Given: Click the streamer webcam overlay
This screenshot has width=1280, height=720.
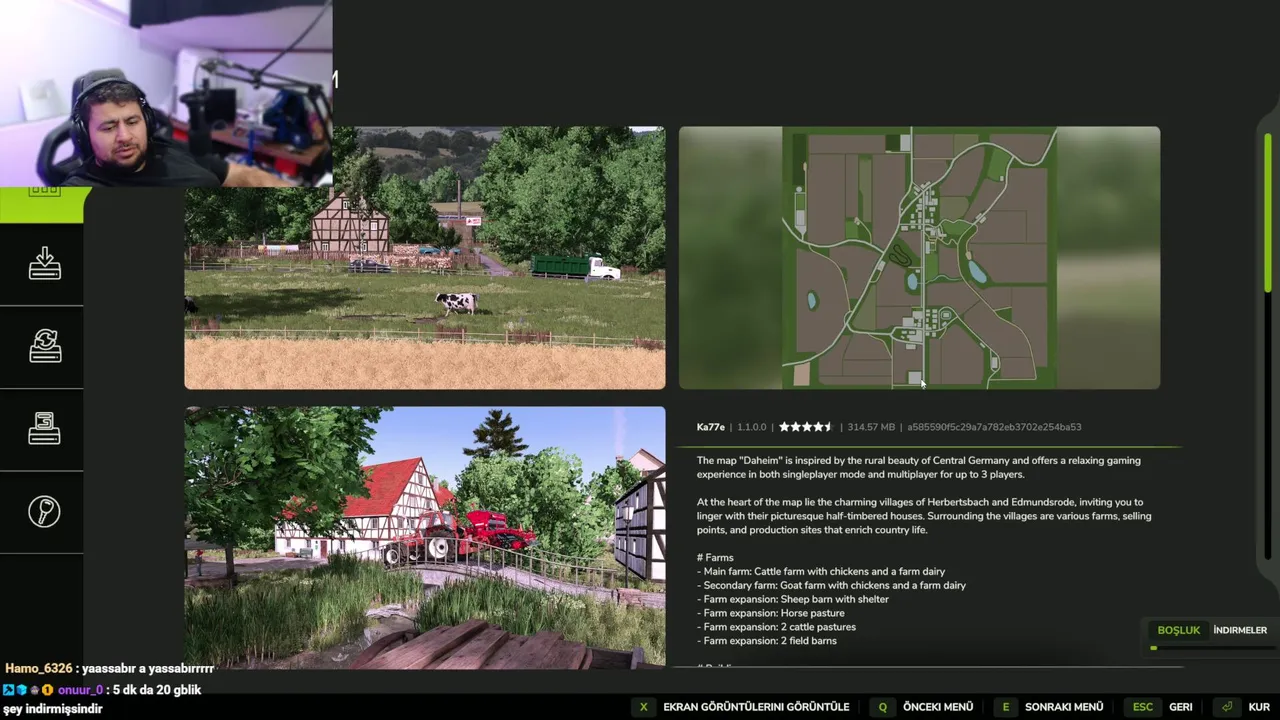Looking at the screenshot, I should 166,93.
